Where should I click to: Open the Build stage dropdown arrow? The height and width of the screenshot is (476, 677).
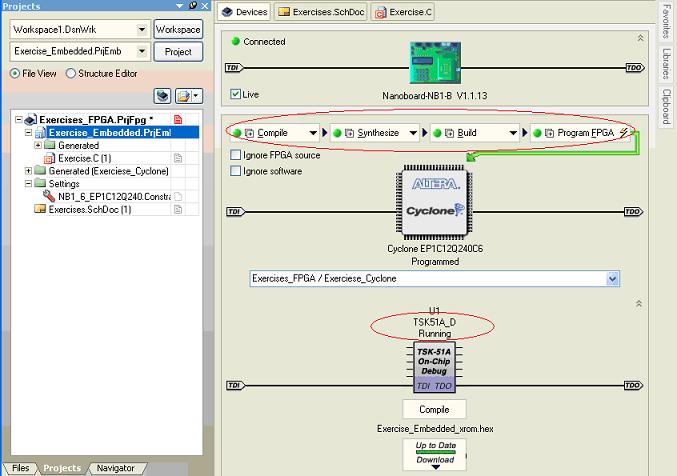(513, 133)
